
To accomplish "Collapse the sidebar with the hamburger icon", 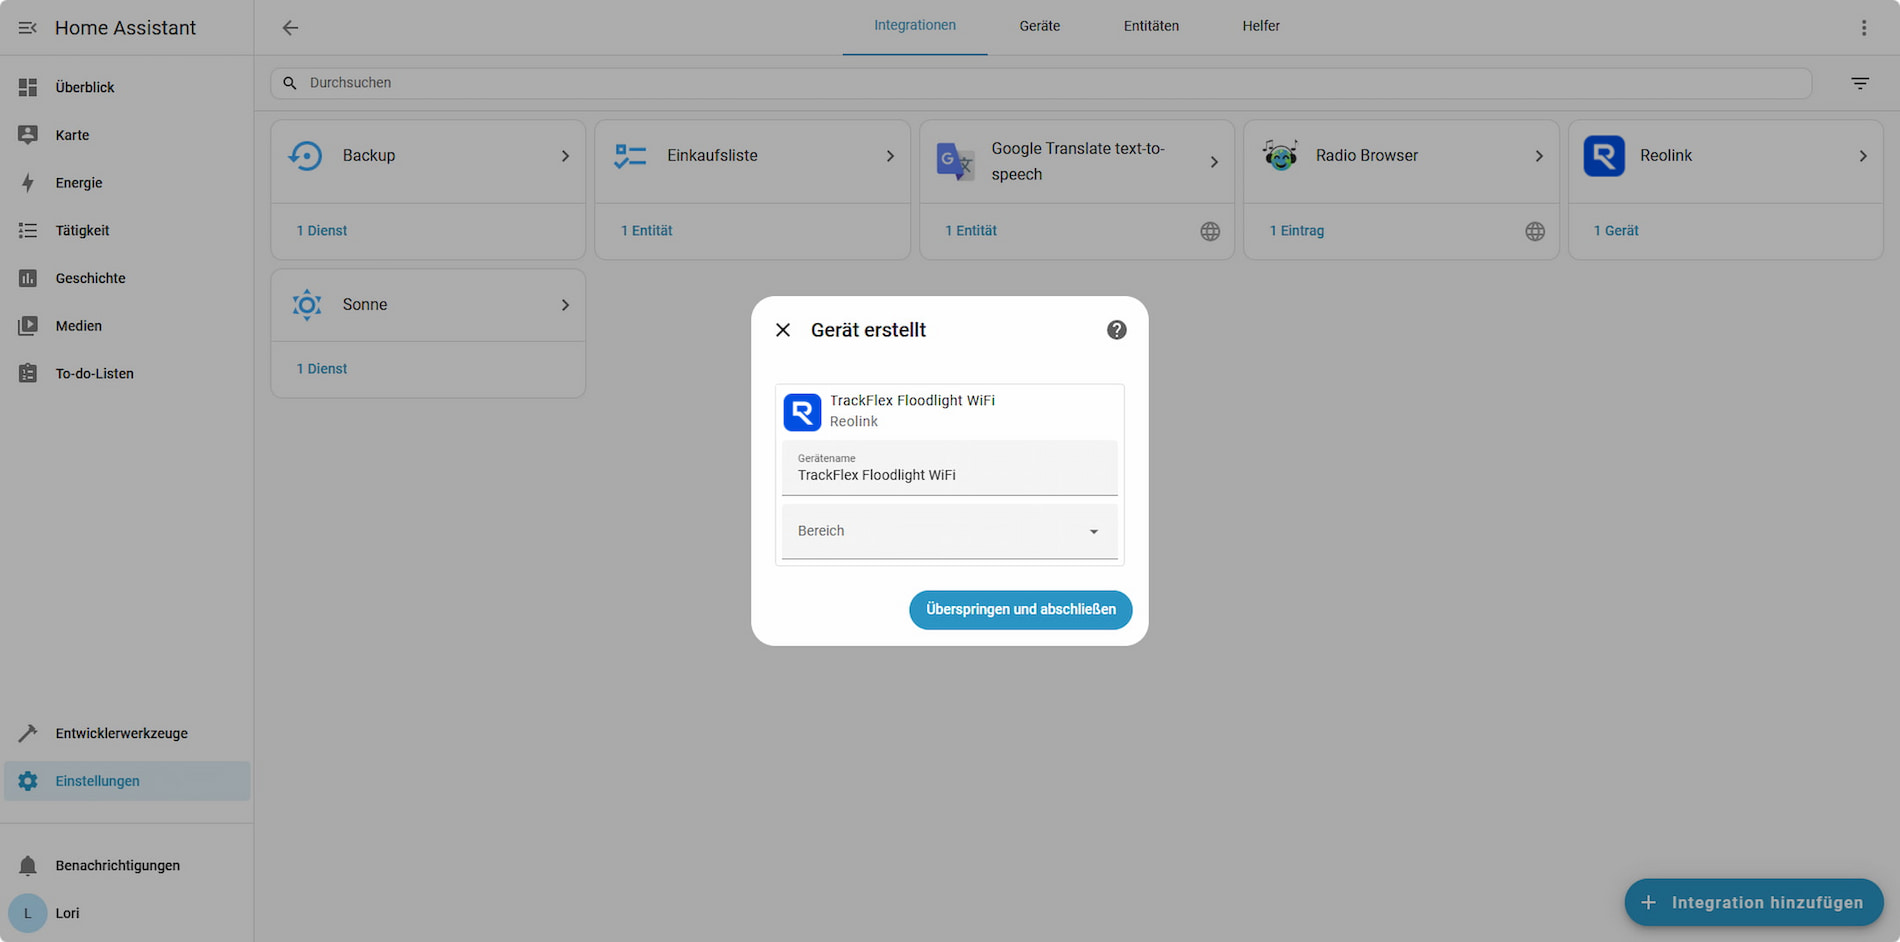I will tap(27, 28).
